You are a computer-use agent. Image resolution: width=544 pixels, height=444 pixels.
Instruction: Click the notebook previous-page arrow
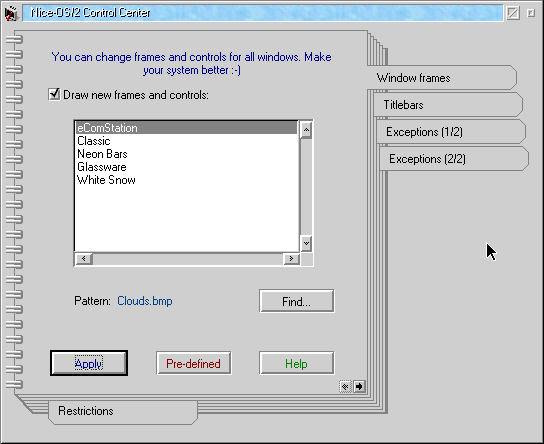pyautogui.click(x=345, y=386)
